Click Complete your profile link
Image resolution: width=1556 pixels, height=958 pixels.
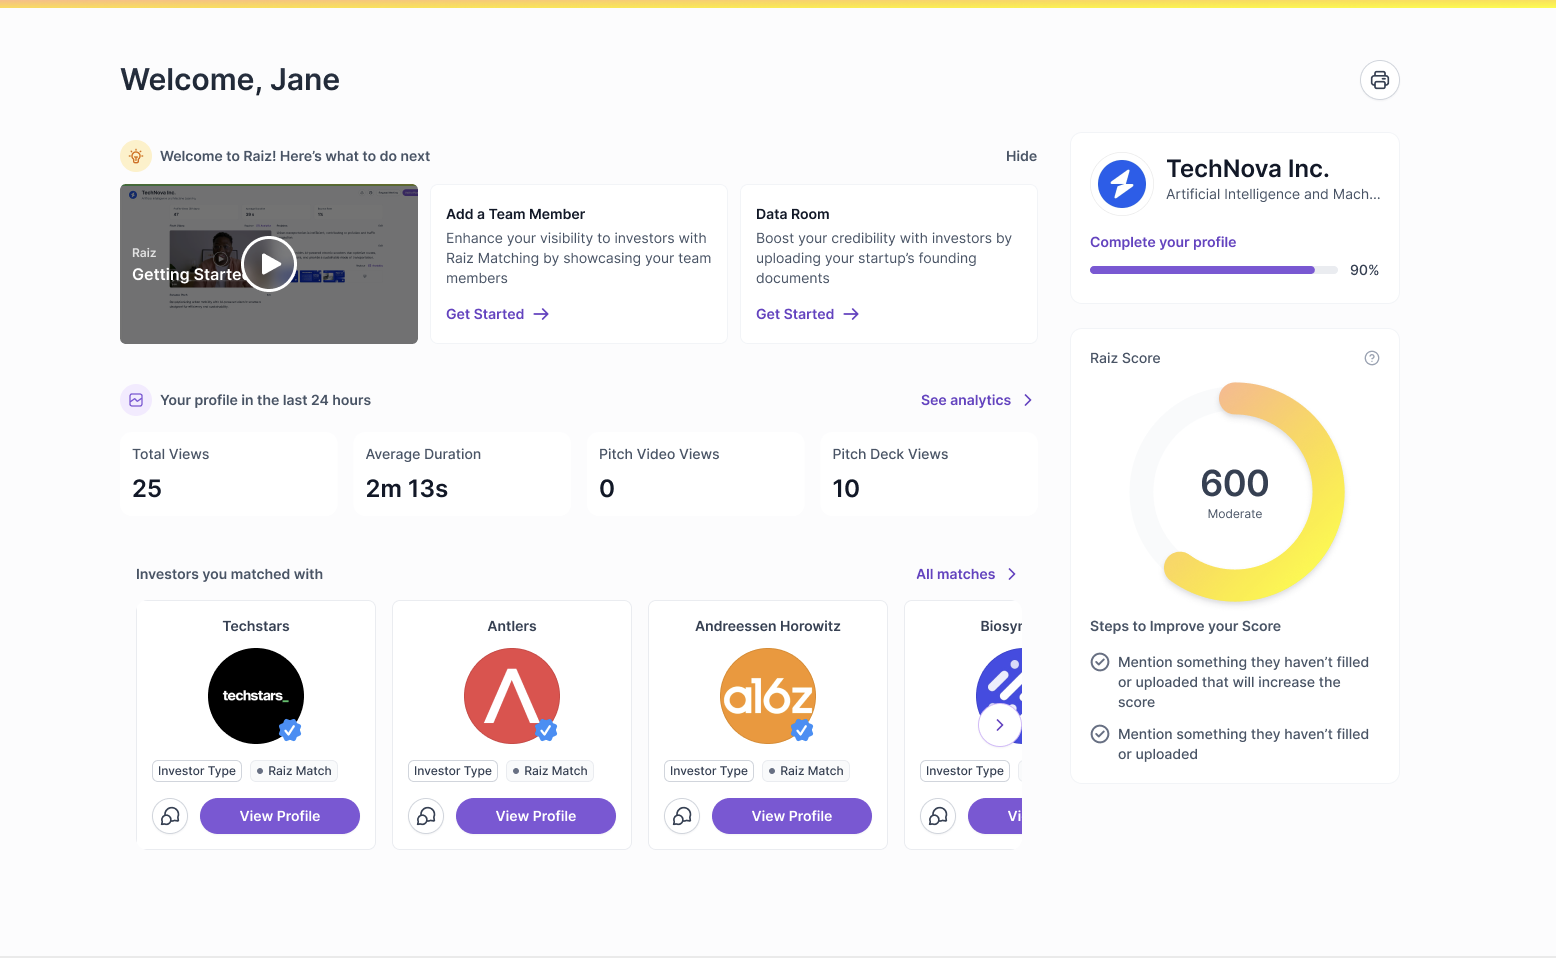pyautogui.click(x=1163, y=242)
